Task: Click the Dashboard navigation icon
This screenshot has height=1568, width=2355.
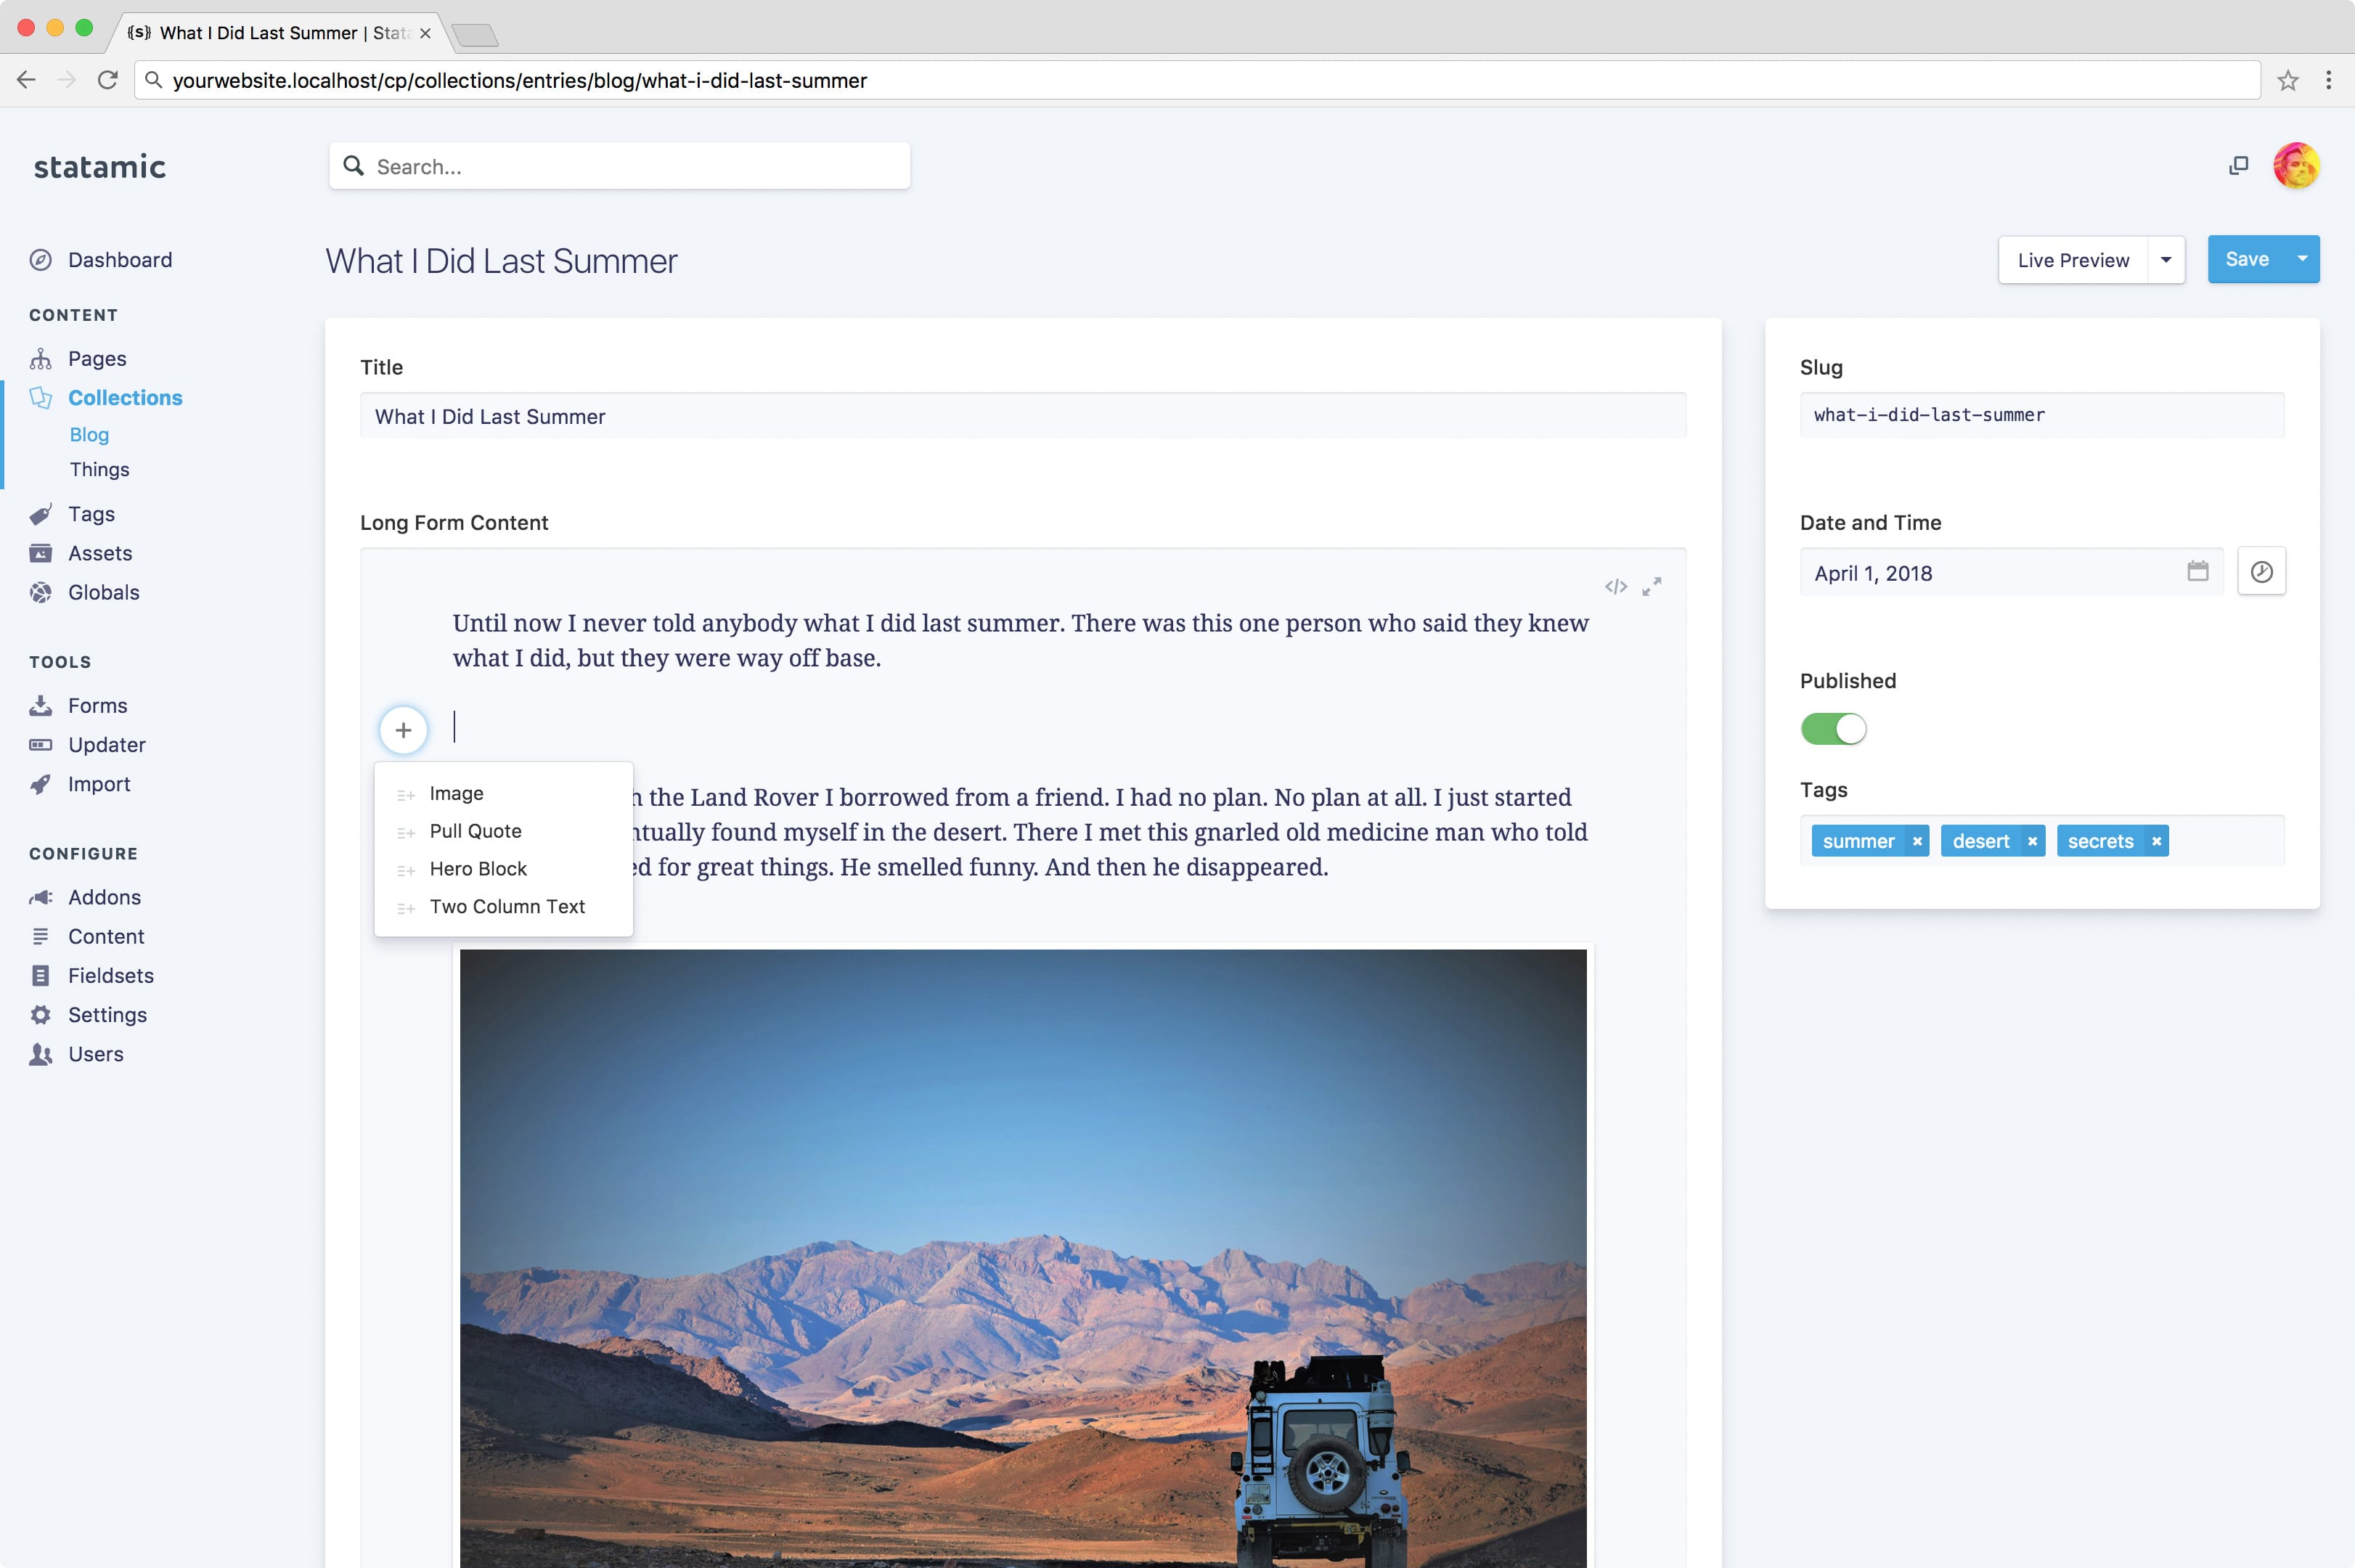Action: [x=44, y=259]
